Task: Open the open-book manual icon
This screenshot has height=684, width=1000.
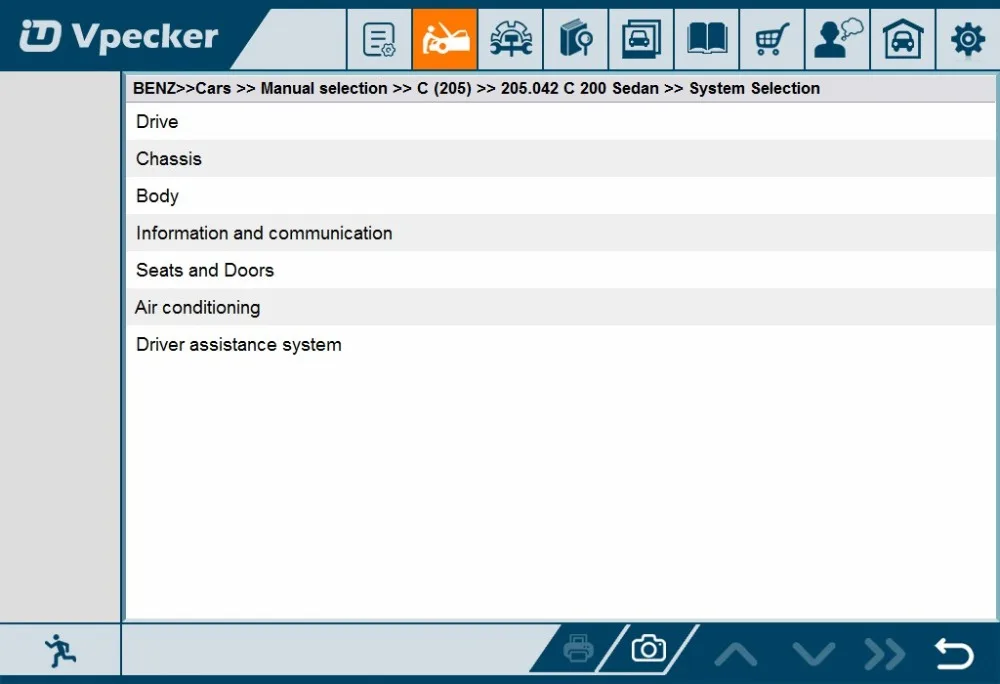Action: [707, 40]
